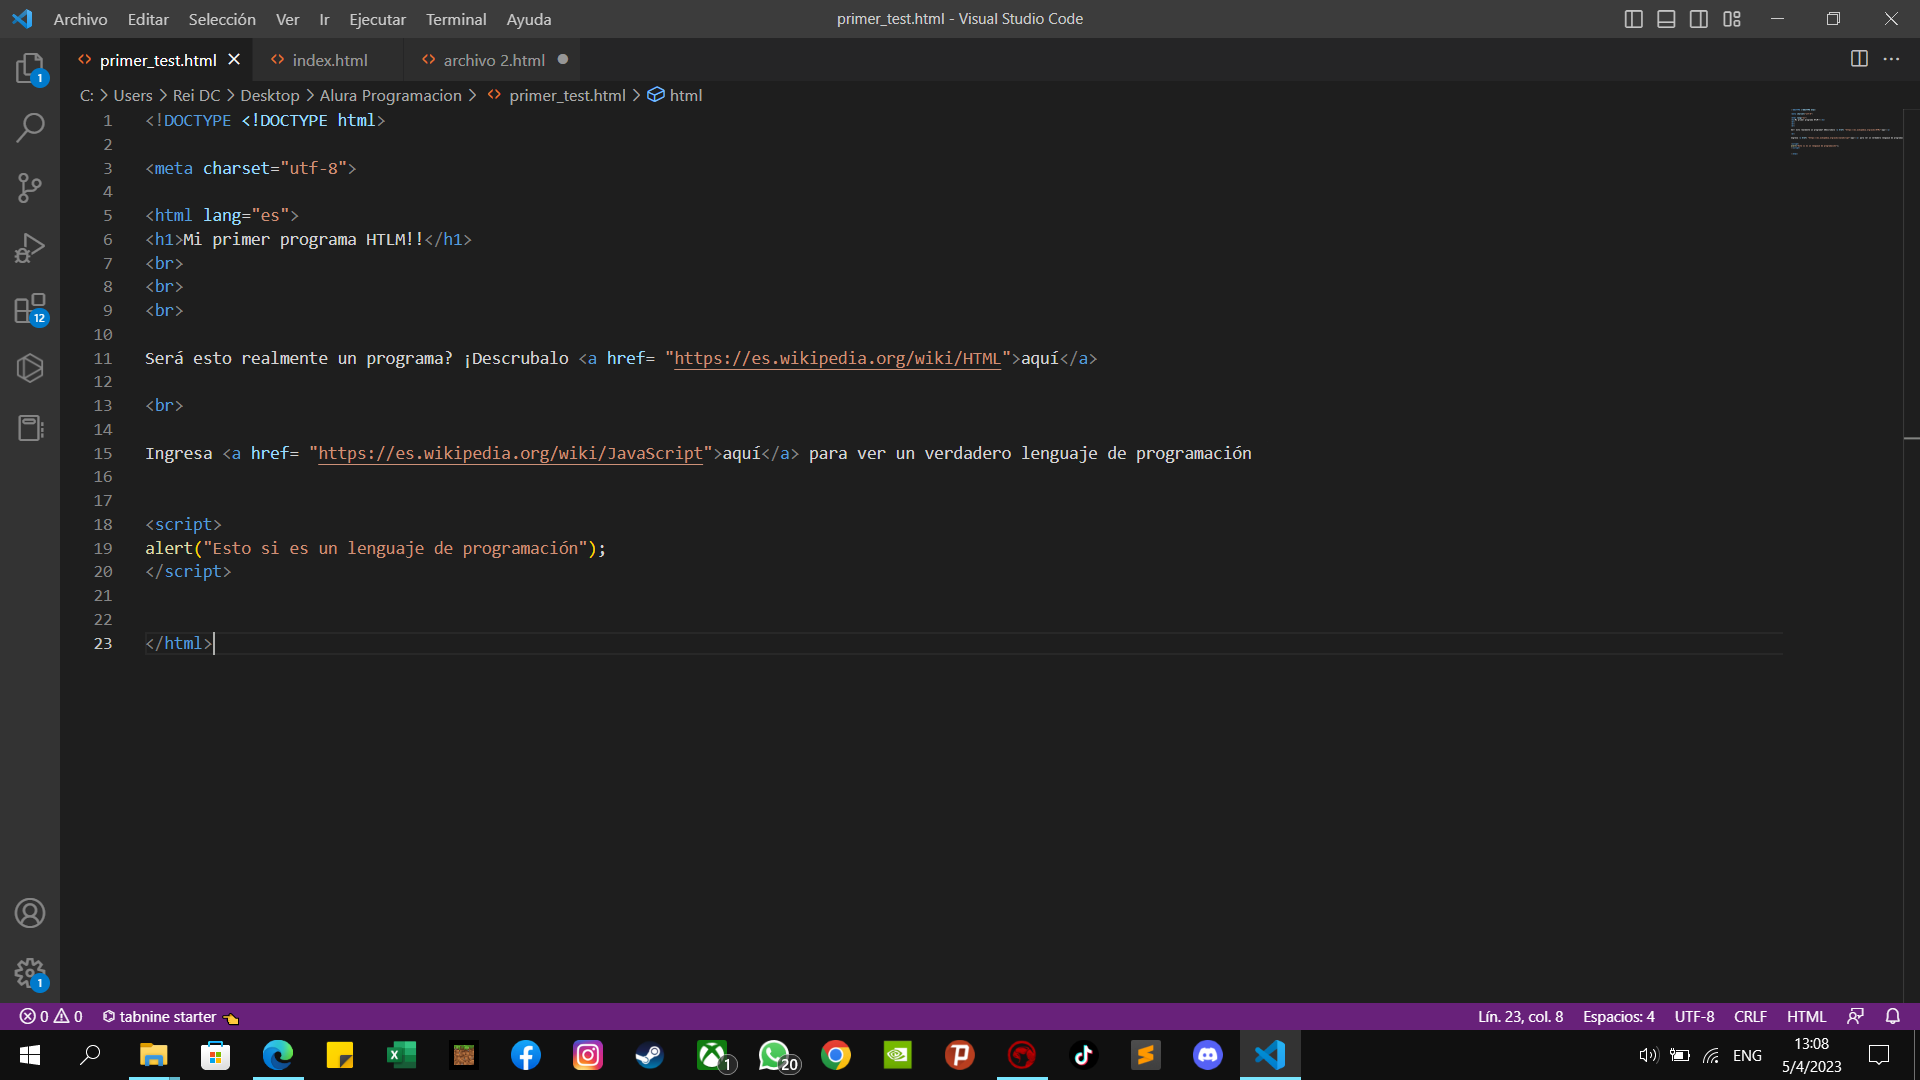Click Split Editor Right icon

1859,59
